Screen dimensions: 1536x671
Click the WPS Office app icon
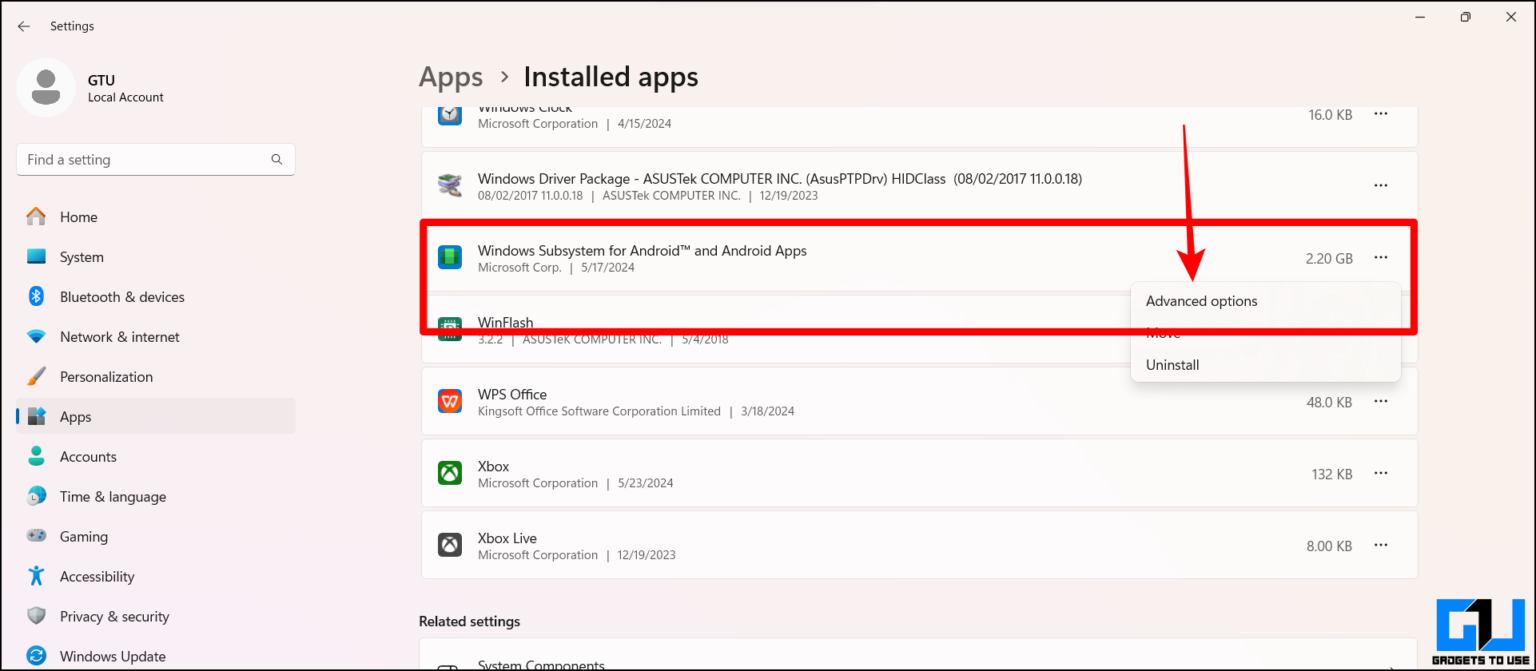point(449,400)
